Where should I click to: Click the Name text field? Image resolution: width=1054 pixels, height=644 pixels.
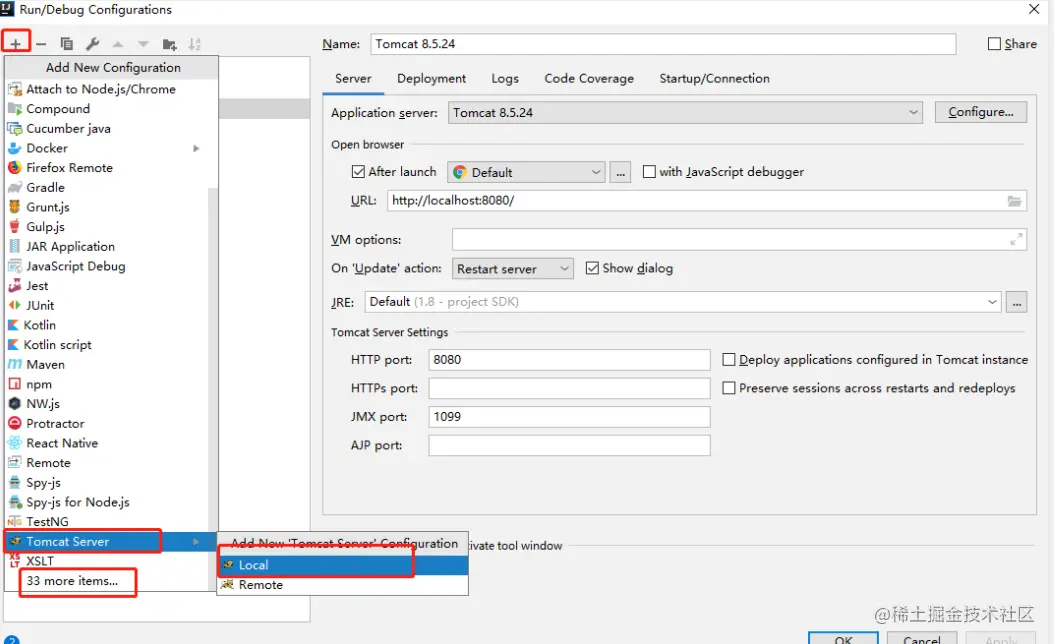pos(663,44)
